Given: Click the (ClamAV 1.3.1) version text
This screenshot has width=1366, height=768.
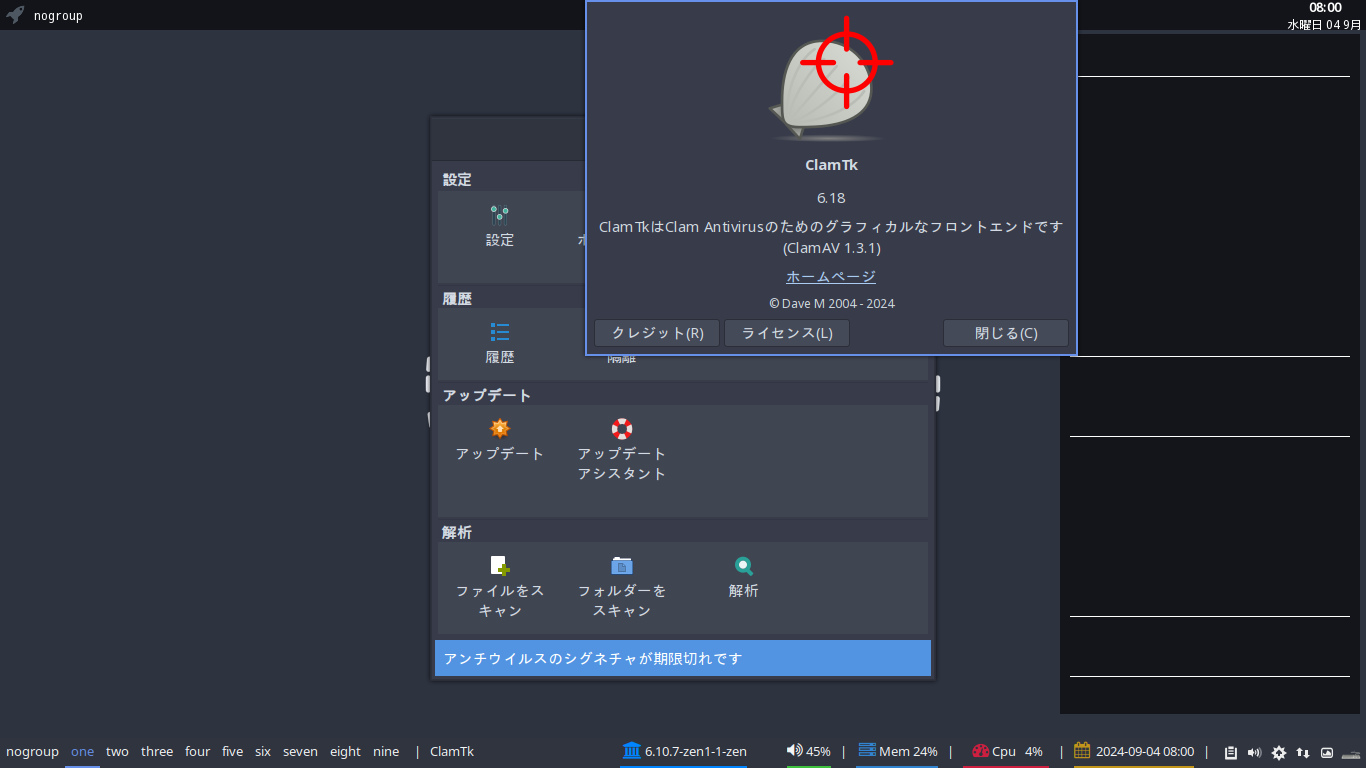Looking at the screenshot, I should click(x=831, y=248).
